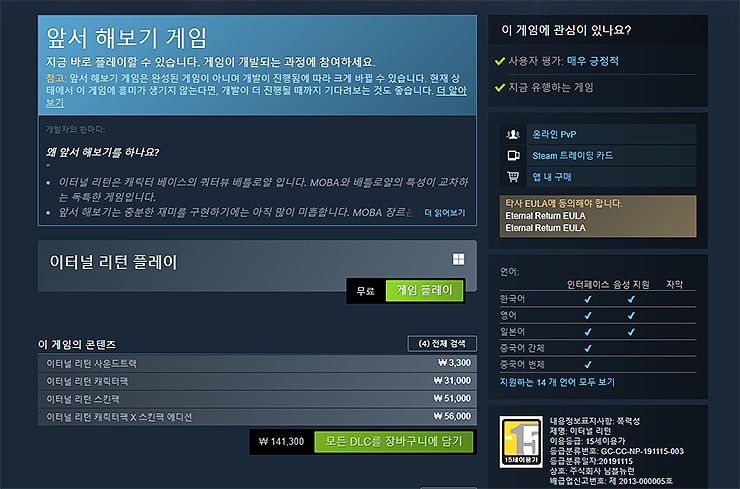This screenshot has height=489, width=740.
Task: Open the second Eternal Return EULA link
Action: pyautogui.click(x=545, y=228)
